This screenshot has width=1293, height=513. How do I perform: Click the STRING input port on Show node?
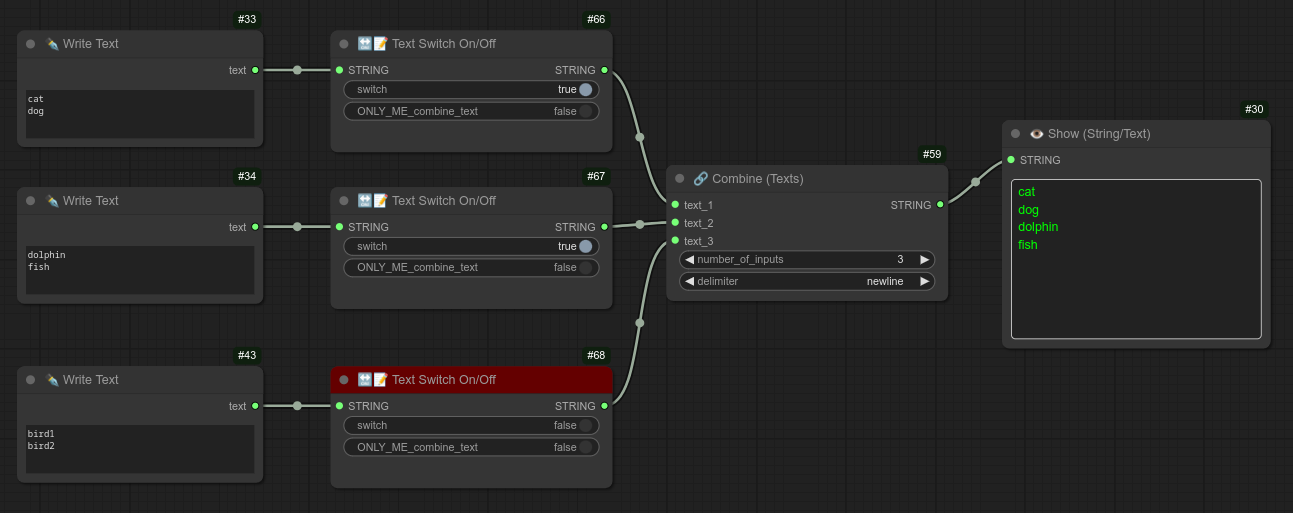[x=1011, y=160]
